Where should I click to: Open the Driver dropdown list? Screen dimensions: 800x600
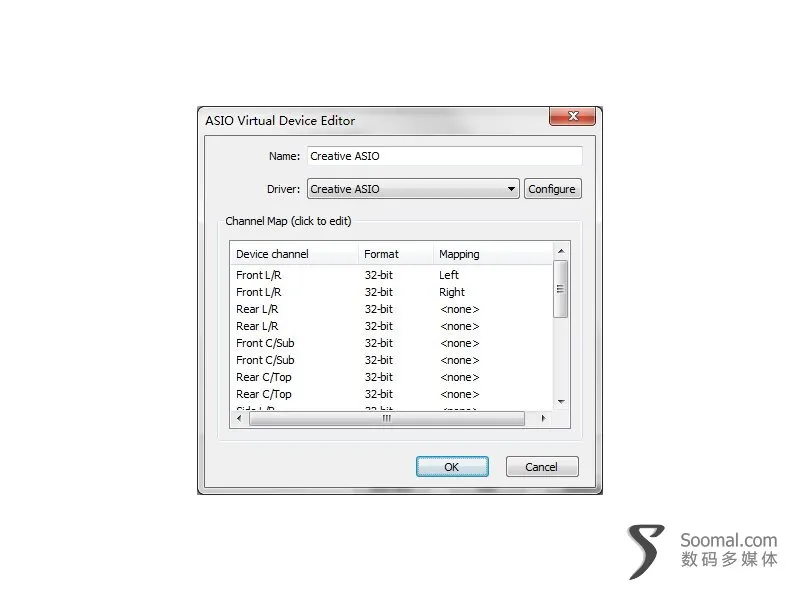coord(413,189)
